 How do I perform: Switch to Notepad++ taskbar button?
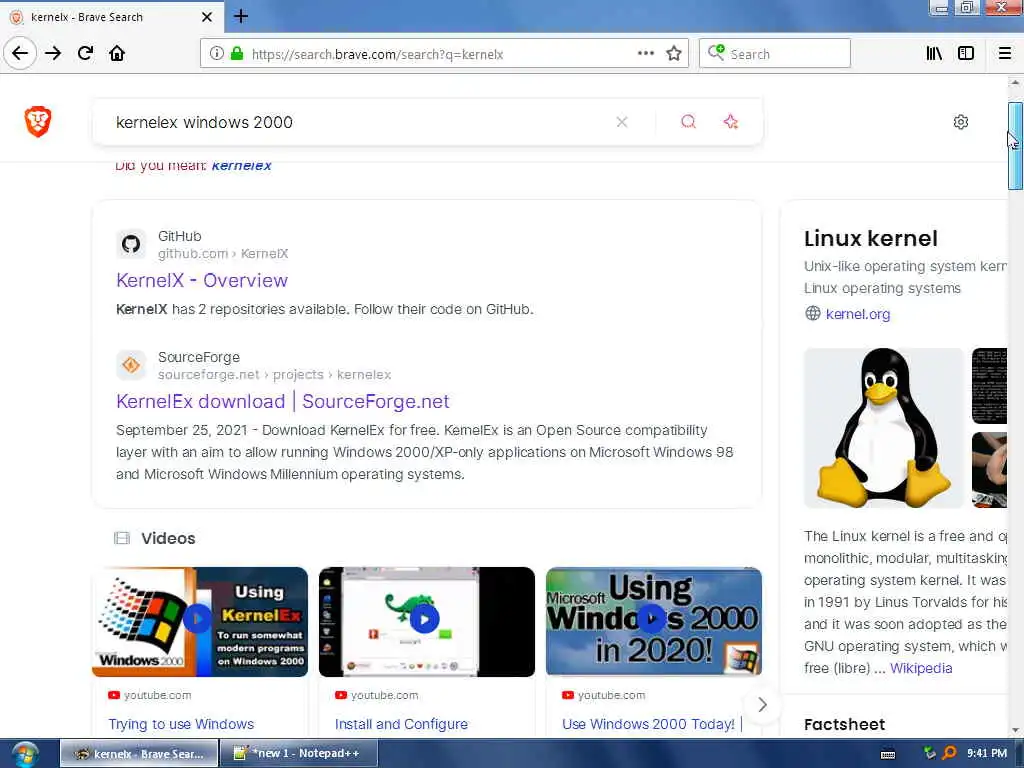(x=298, y=753)
